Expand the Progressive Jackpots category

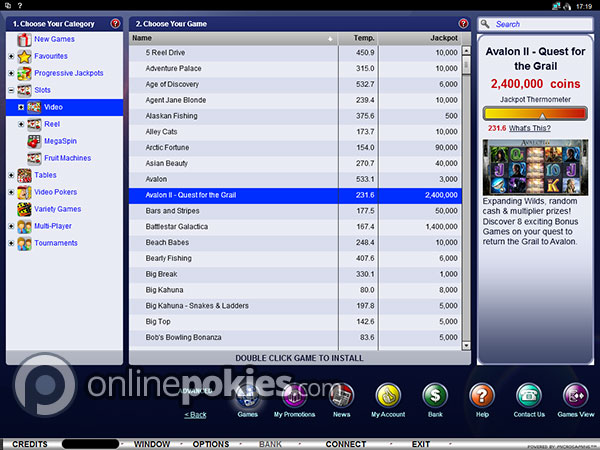(x=11, y=73)
